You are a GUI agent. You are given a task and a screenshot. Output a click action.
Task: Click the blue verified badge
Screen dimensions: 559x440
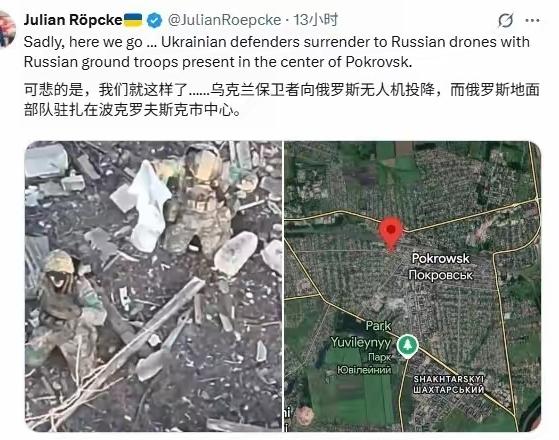pyautogui.click(x=154, y=20)
